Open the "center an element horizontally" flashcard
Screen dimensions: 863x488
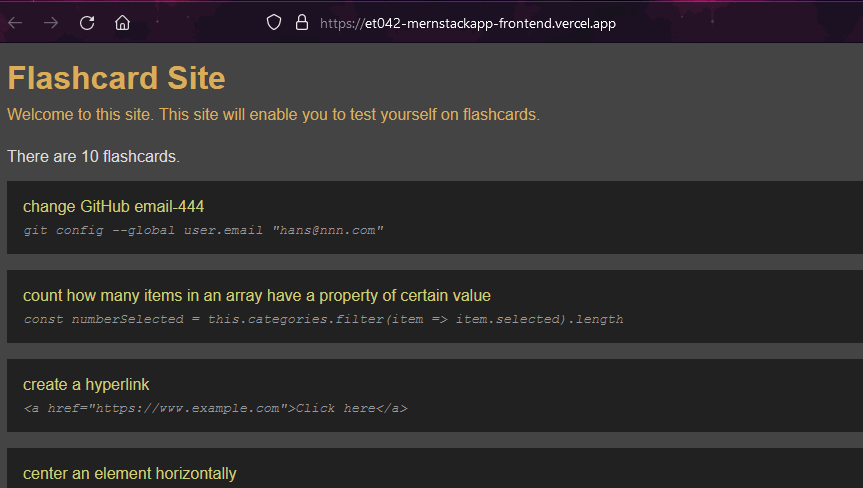[129, 474]
